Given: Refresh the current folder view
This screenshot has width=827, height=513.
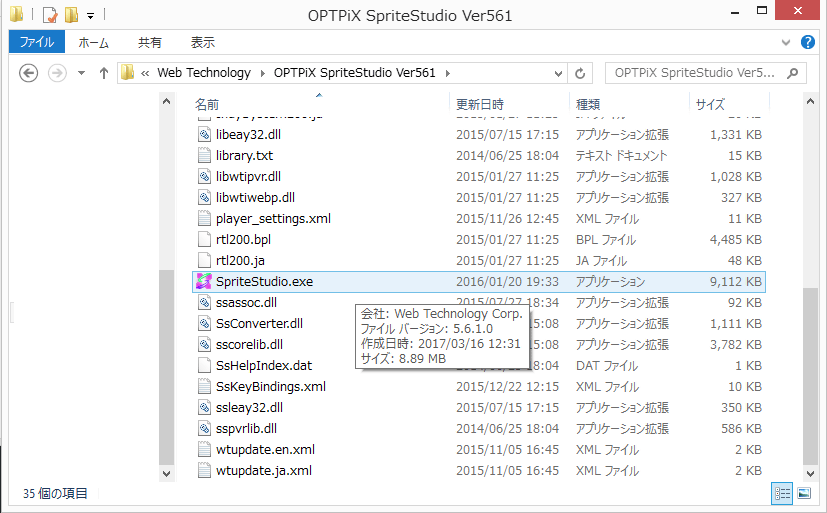Looking at the screenshot, I should pos(580,73).
